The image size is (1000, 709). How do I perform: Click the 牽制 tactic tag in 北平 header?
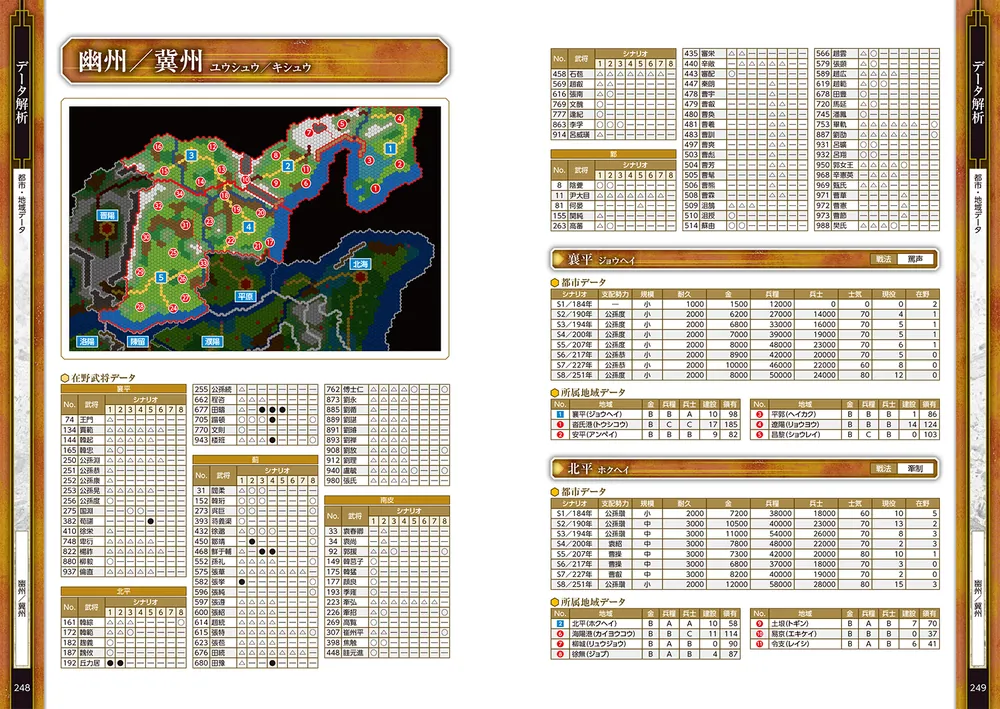[x=915, y=469]
